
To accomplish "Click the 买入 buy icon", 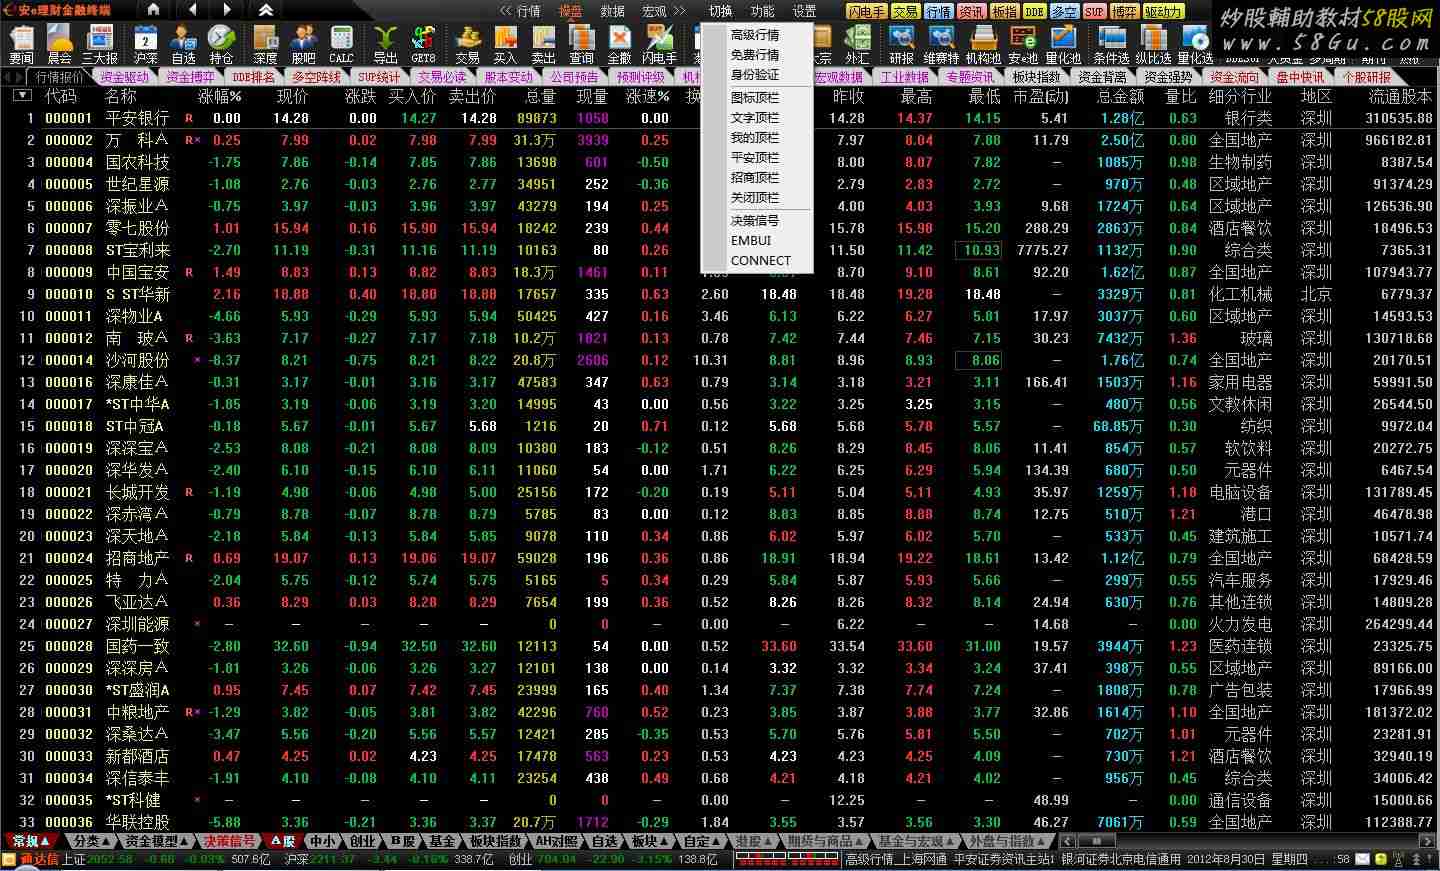I will 505,45.
